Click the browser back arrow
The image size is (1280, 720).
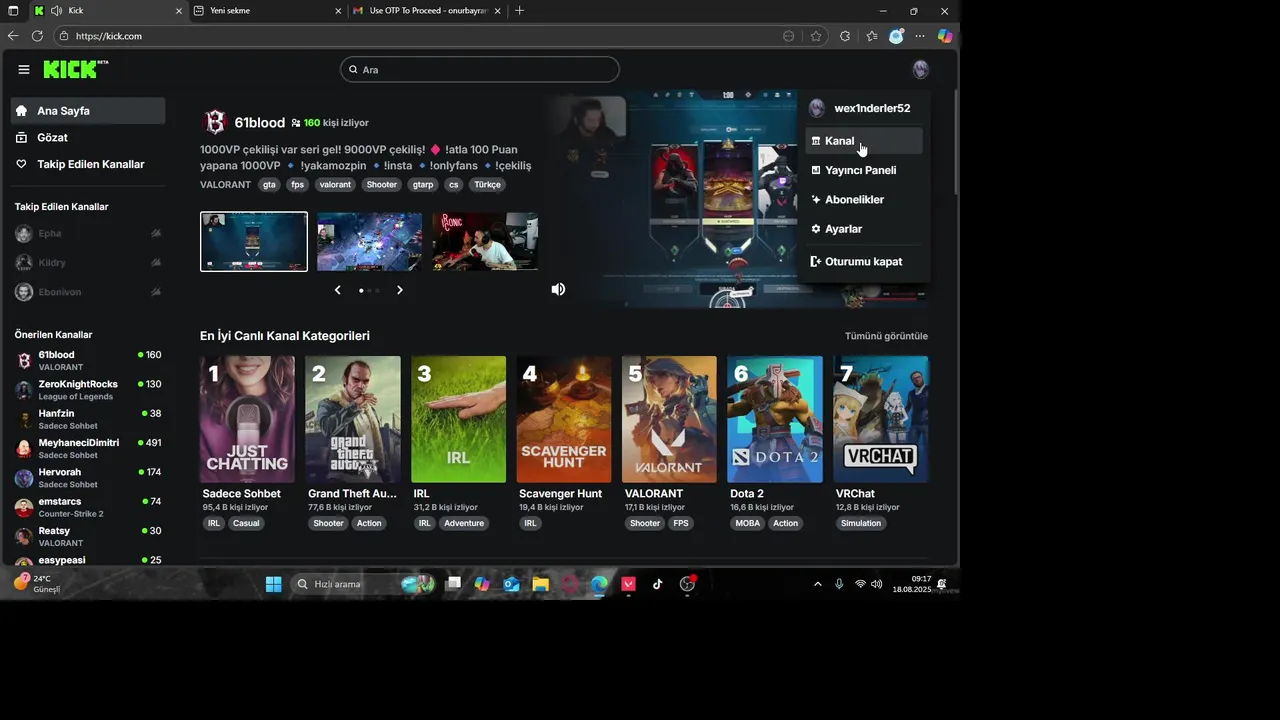click(x=13, y=36)
